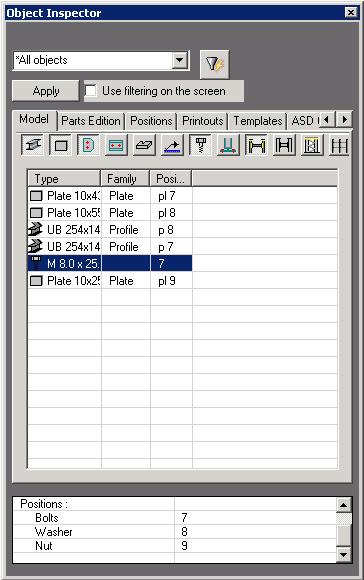Toggle the bolts filter icon
The width and height of the screenshot is (364, 580).
point(200,145)
